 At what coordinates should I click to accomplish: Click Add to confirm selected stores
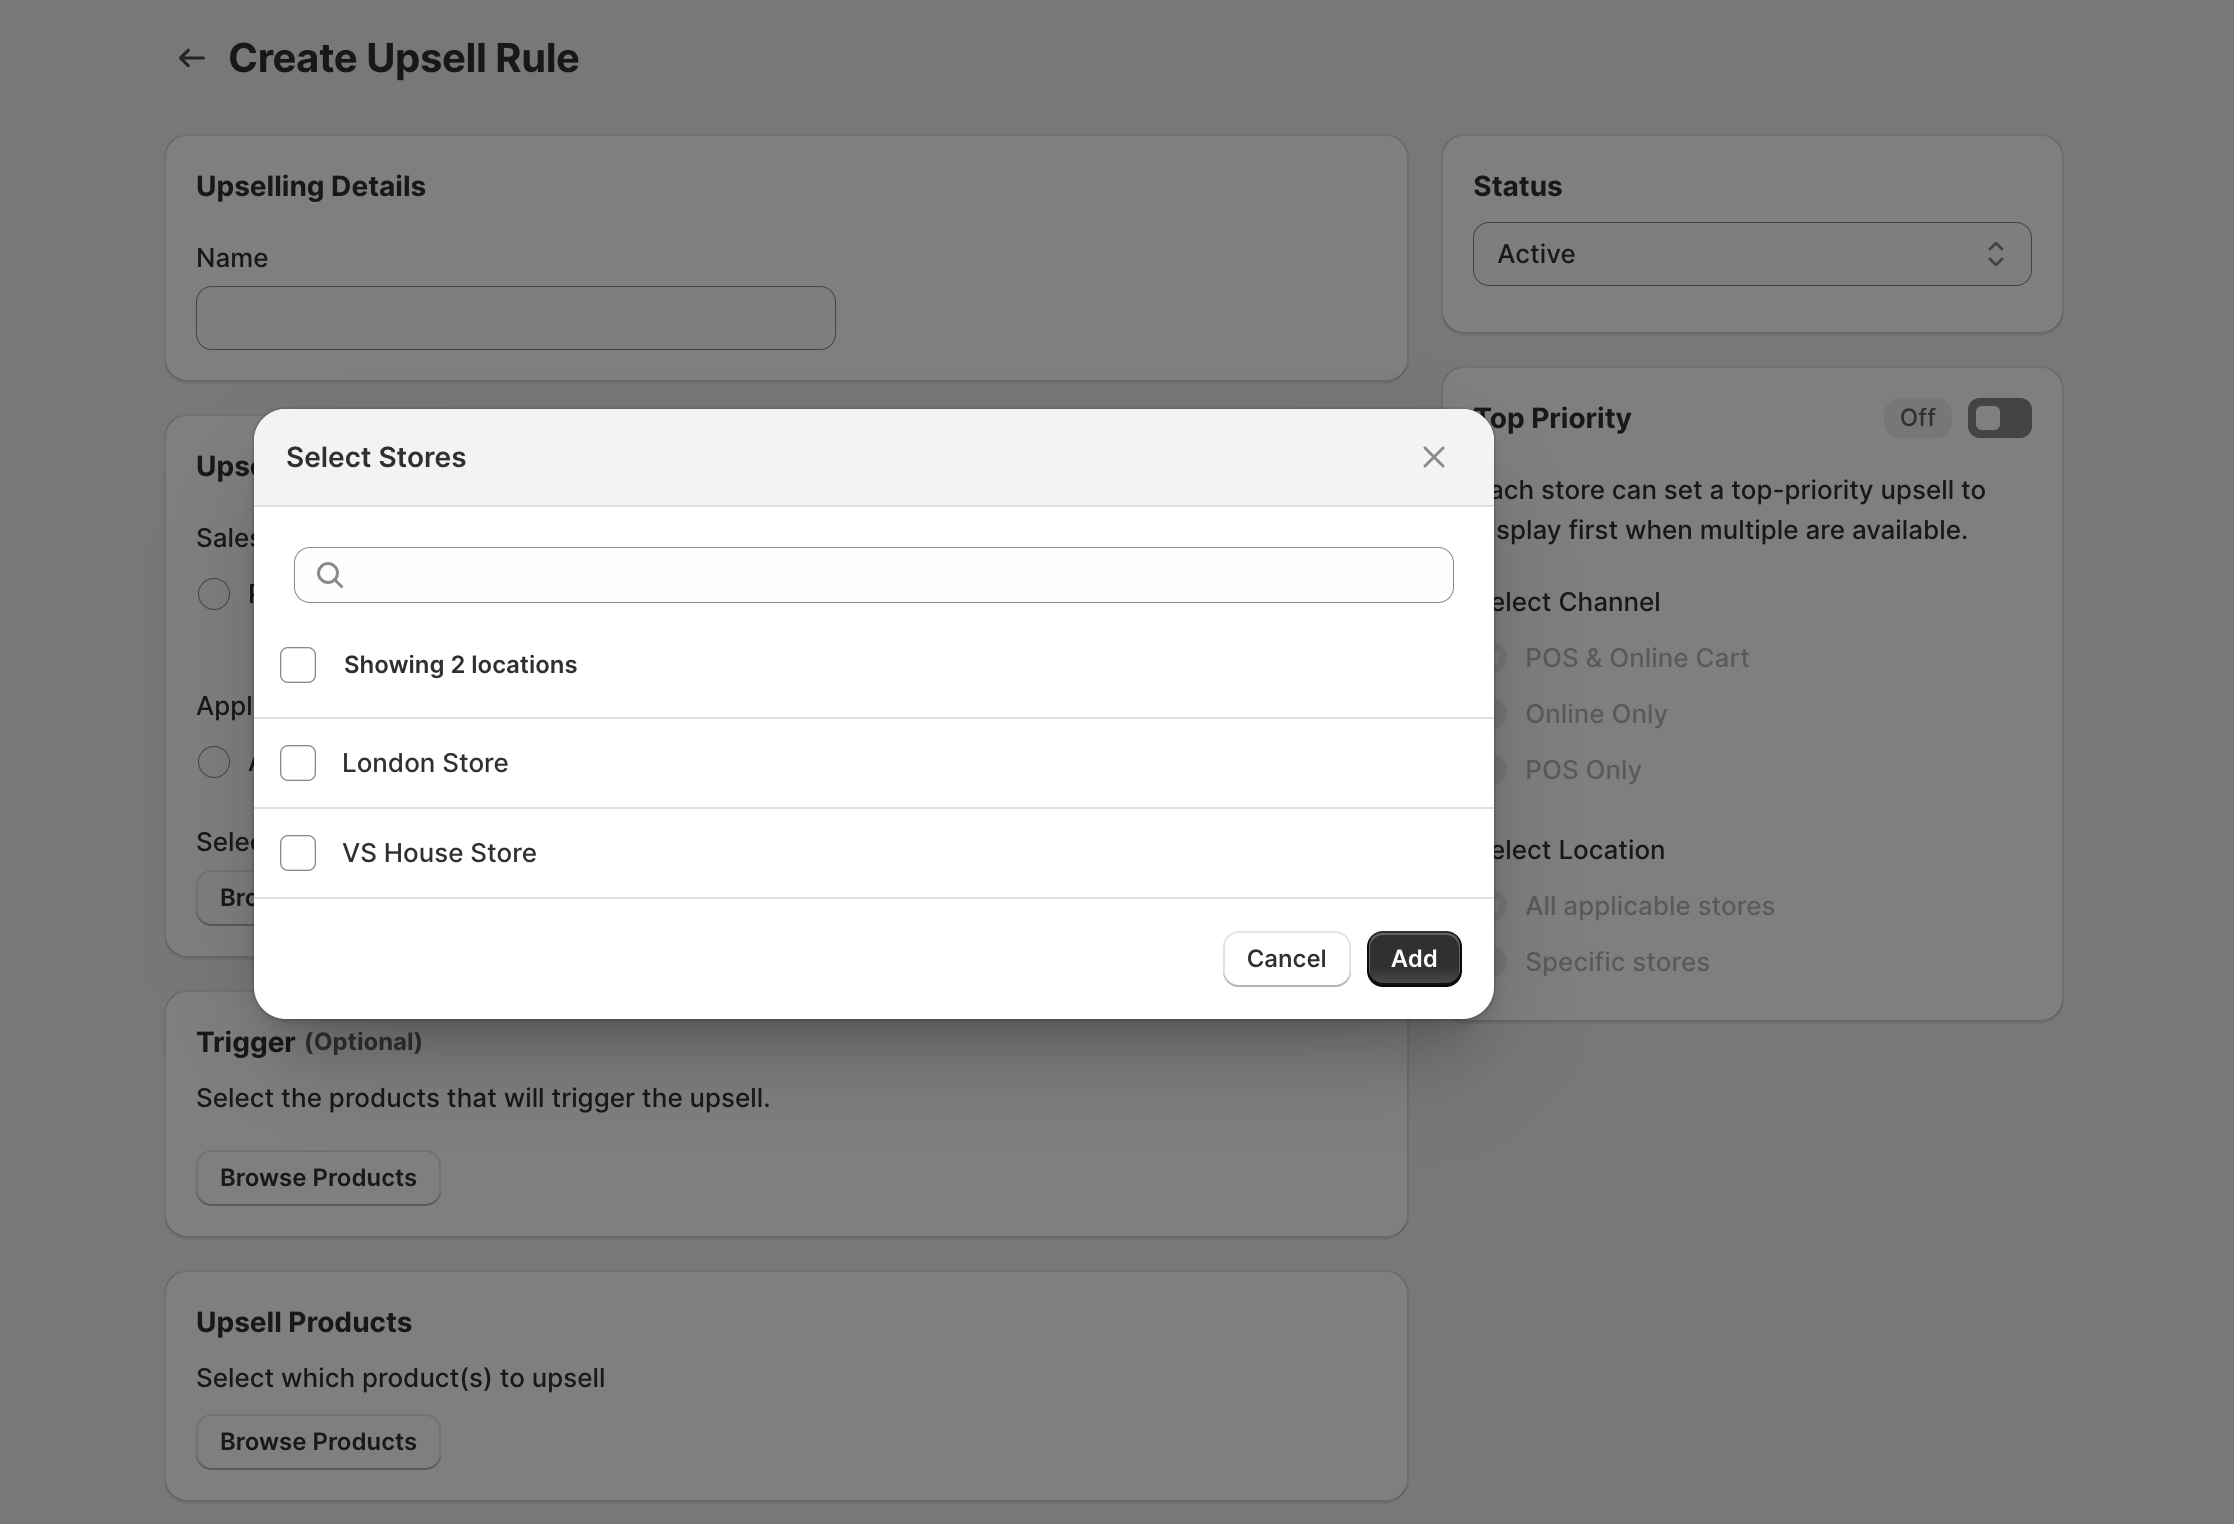tap(1412, 958)
